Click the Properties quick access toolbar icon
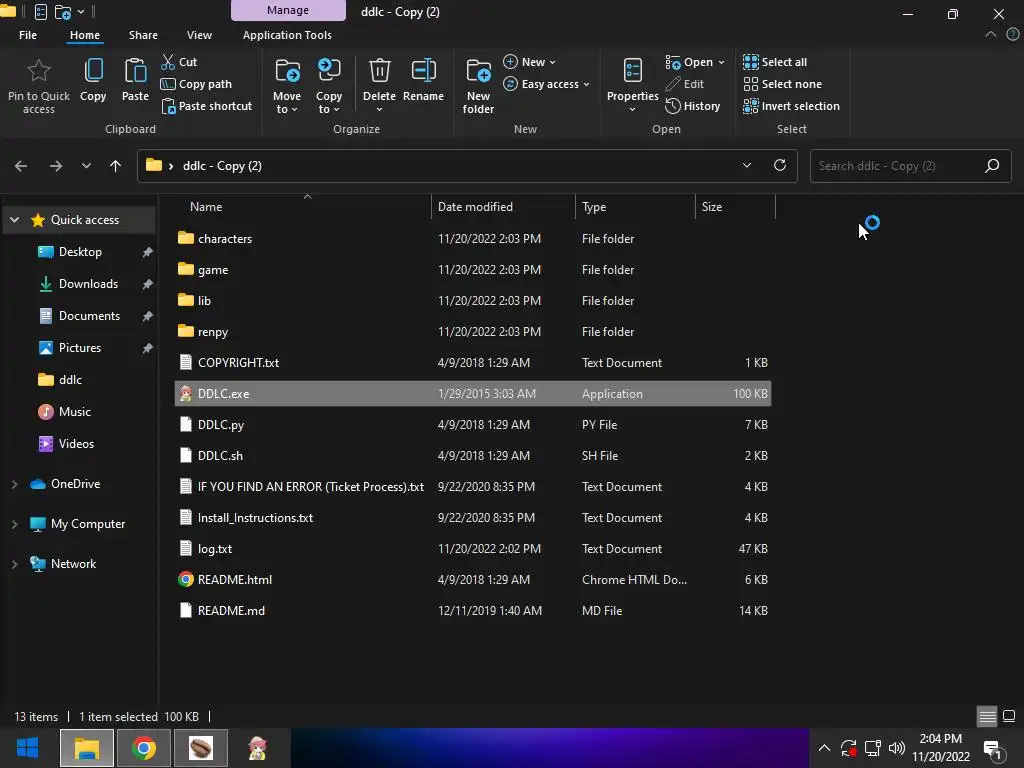This screenshot has height=768, width=1024. click(40, 12)
